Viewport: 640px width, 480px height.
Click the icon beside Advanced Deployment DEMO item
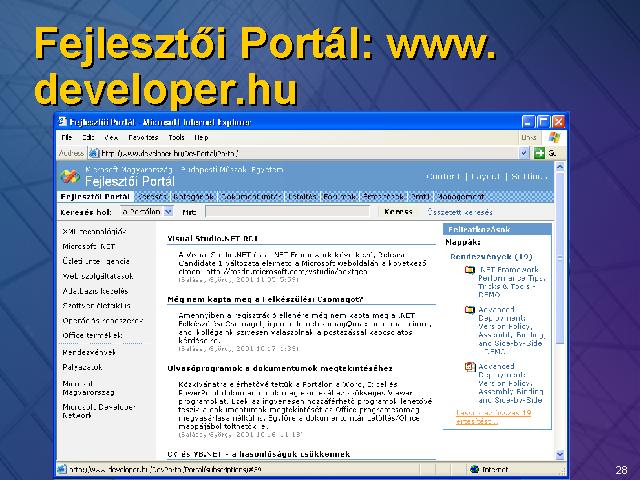(470, 310)
